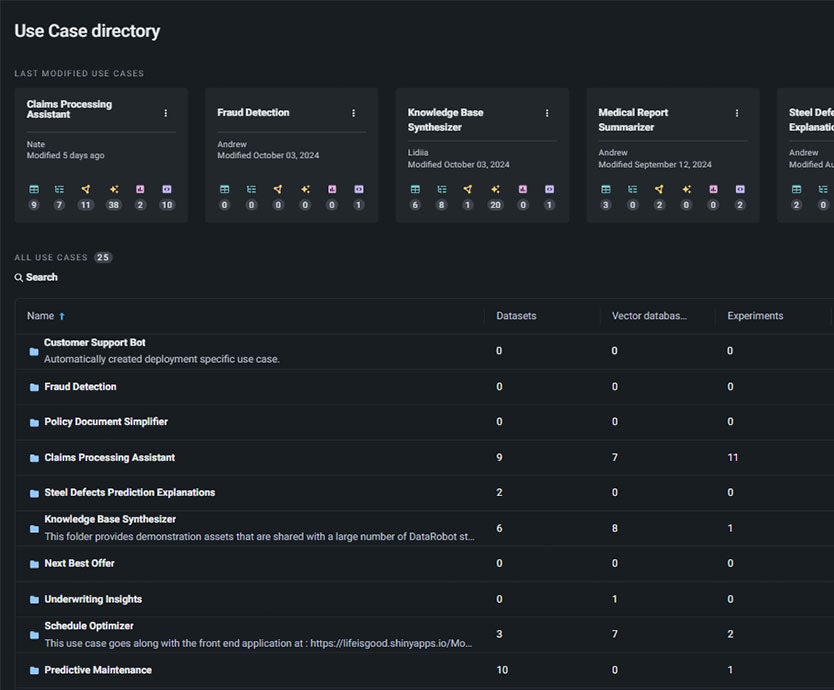The width and height of the screenshot is (834, 690).
Task: Sort by Experiments column header
Action: pos(755,316)
